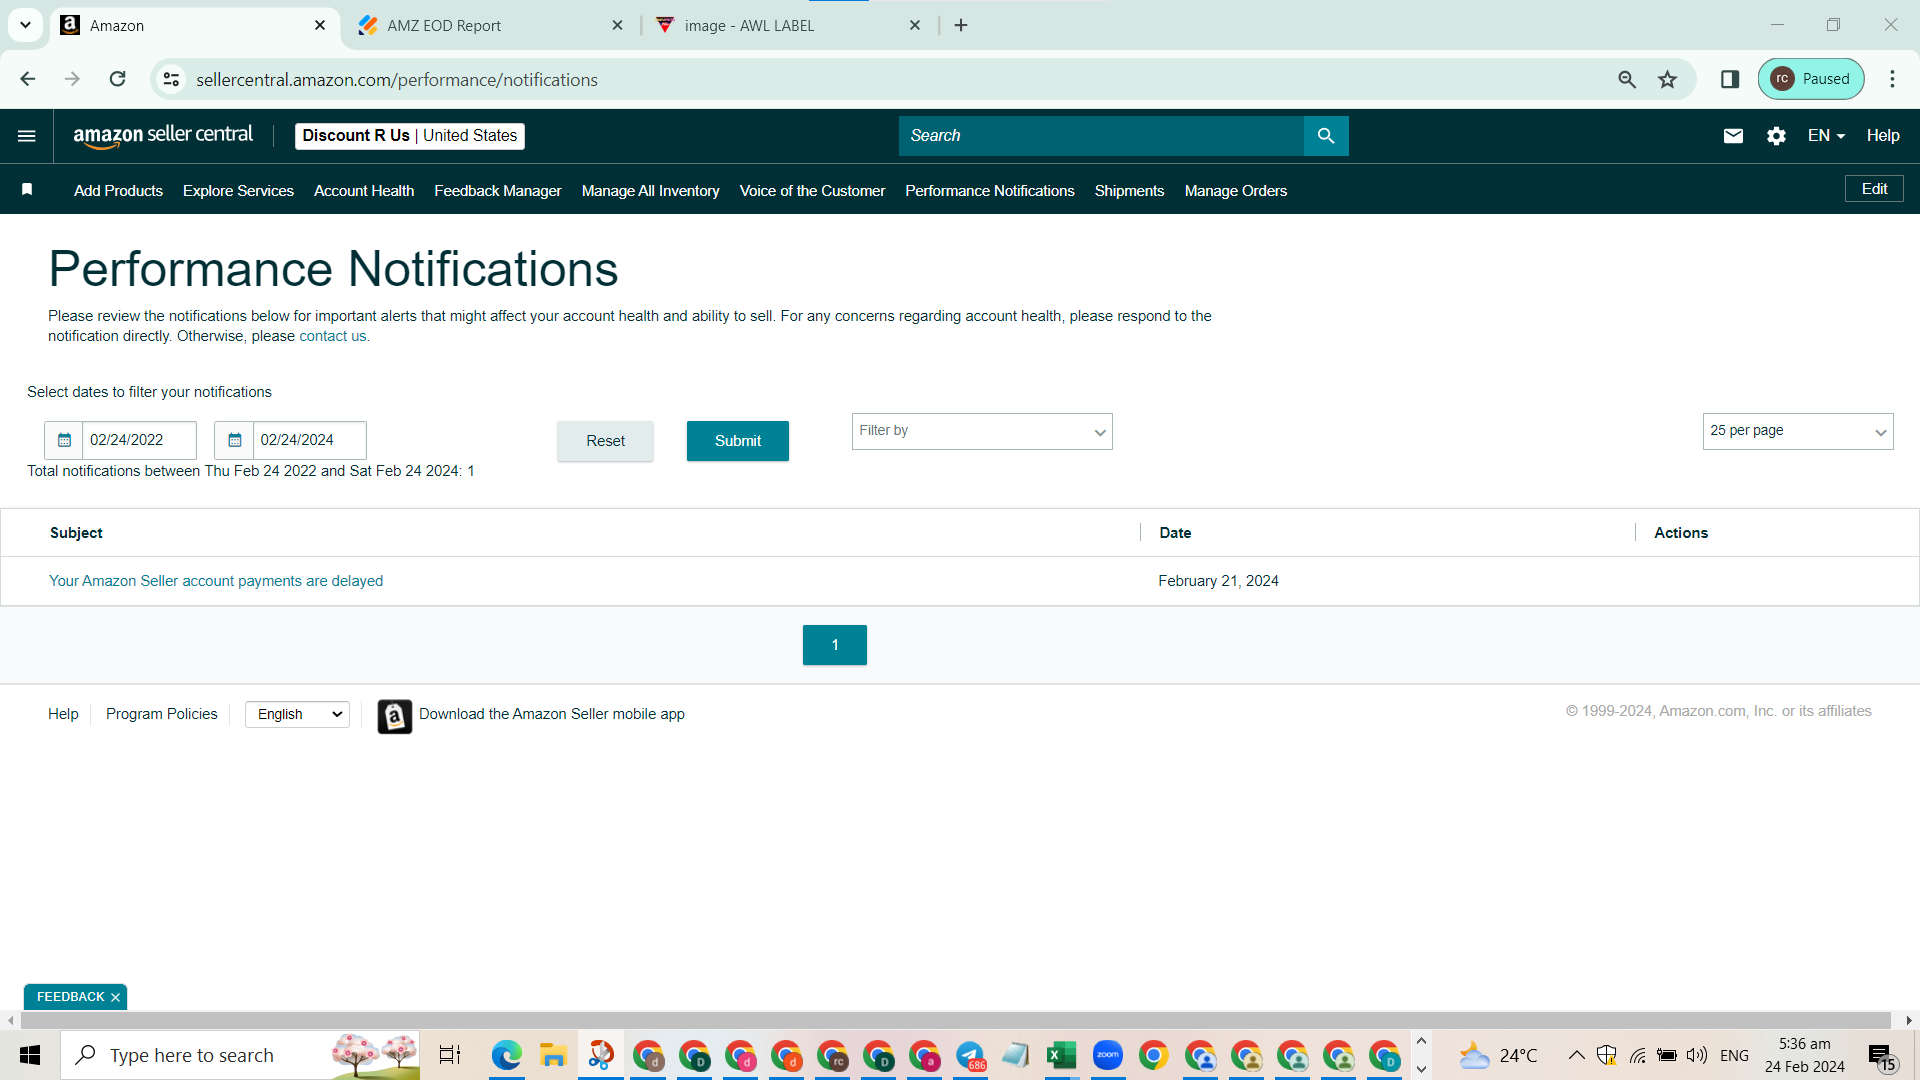The image size is (1920, 1080).
Task: Open Microsoft Edge from the taskbar
Action: (x=507, y=1055)
